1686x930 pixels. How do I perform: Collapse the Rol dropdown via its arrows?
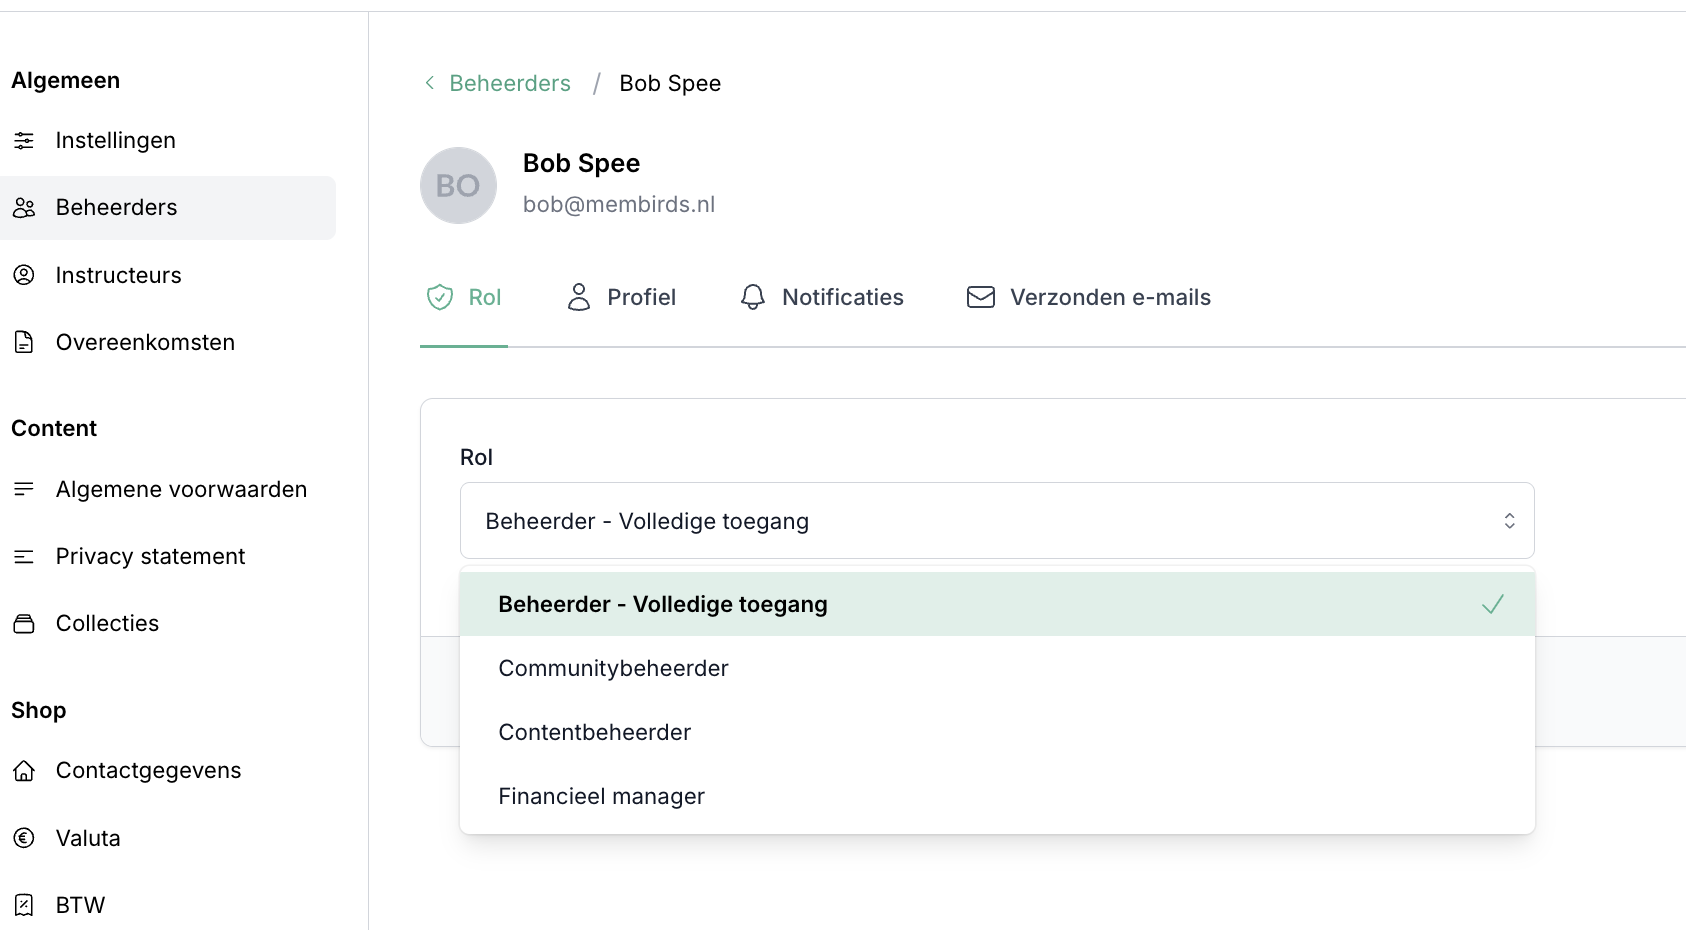pos(1509,521)
